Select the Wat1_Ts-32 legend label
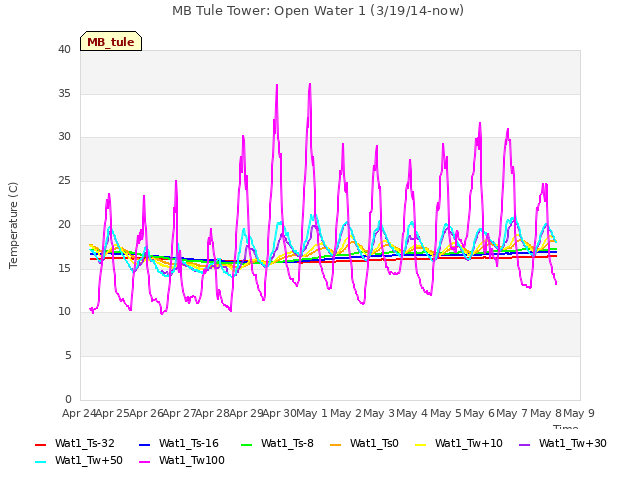 84,443
